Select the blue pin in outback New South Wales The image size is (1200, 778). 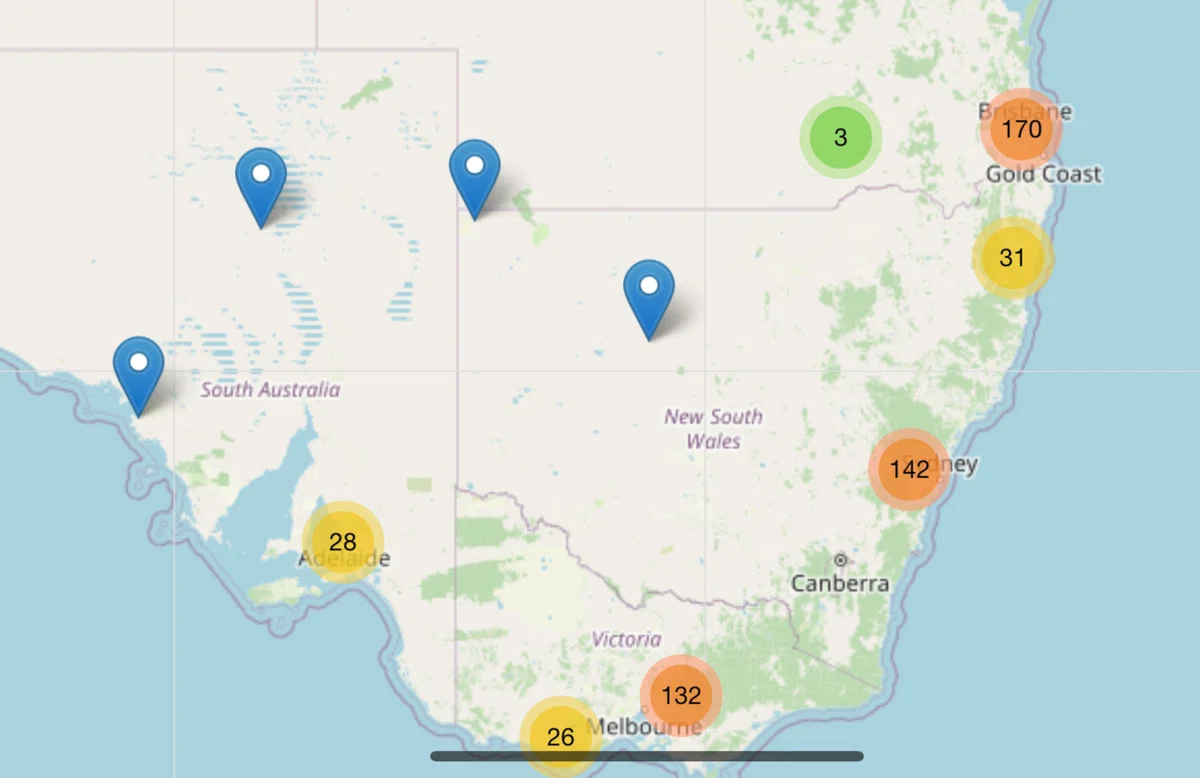click(649, 300)
